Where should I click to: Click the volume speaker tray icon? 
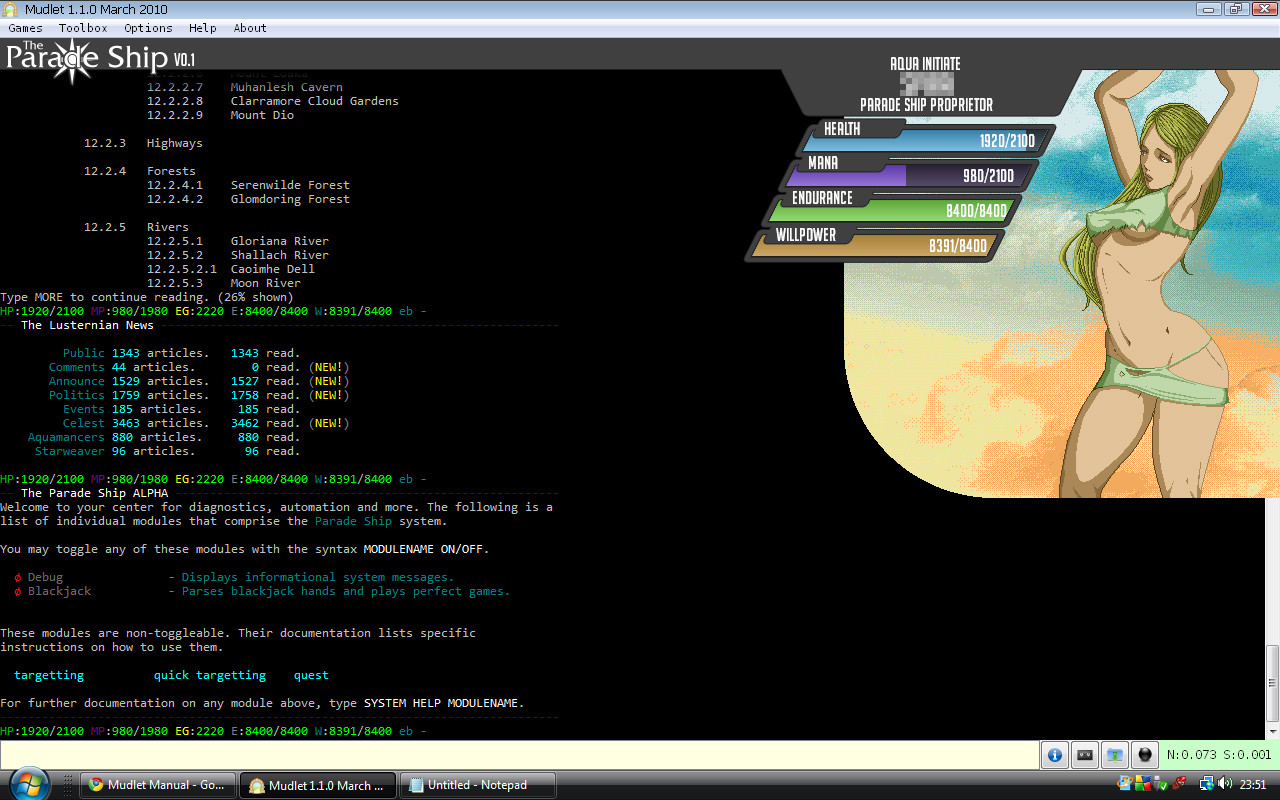1225,784
